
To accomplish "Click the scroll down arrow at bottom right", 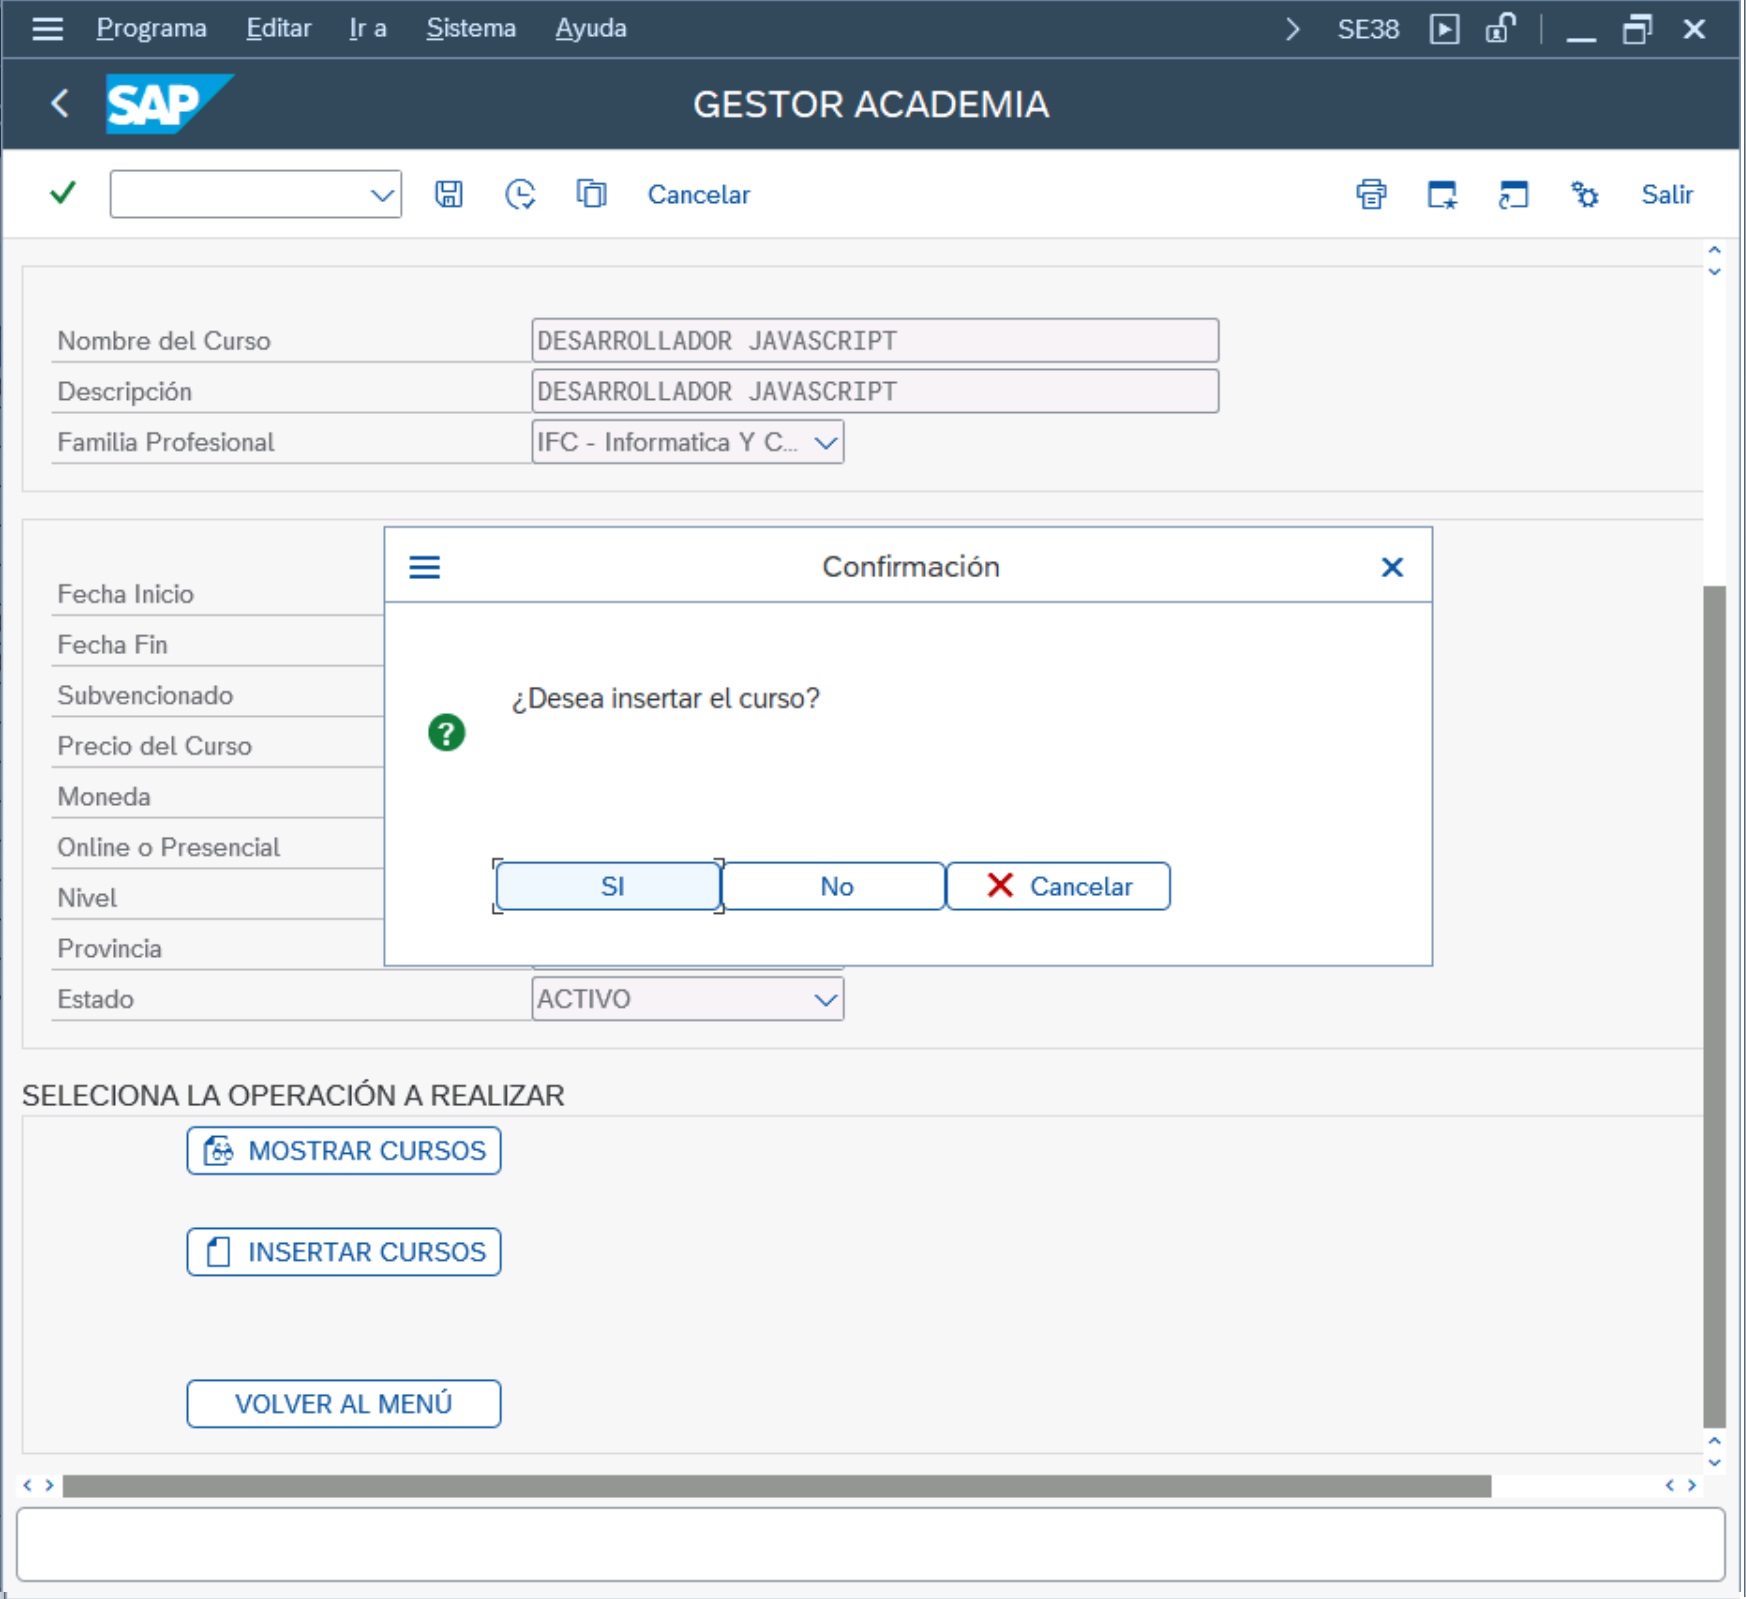I will [x=1714, y=1463].
